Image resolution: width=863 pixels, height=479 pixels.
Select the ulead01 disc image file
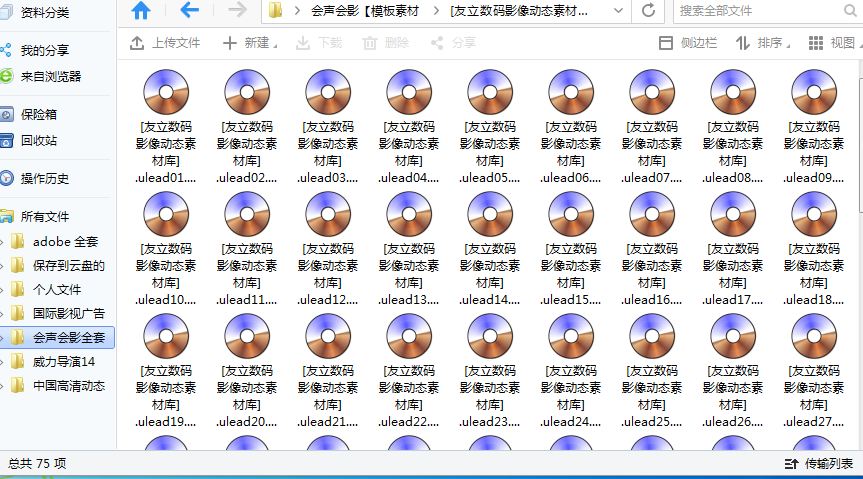166,126
